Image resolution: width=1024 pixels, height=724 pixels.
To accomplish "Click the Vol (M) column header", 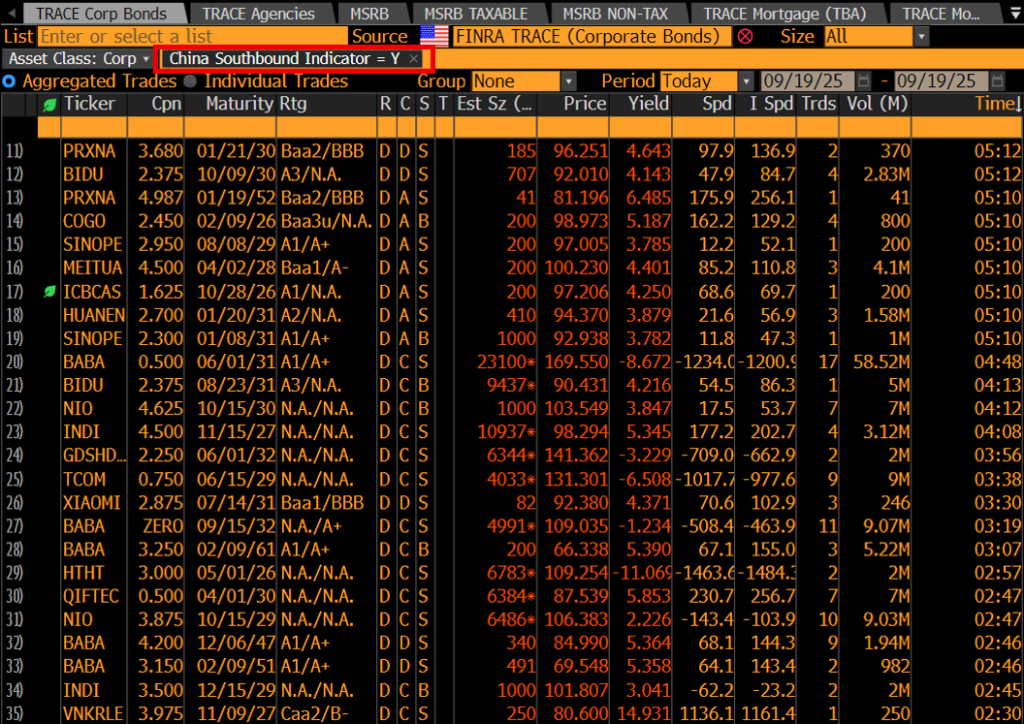I will [877, 104].
